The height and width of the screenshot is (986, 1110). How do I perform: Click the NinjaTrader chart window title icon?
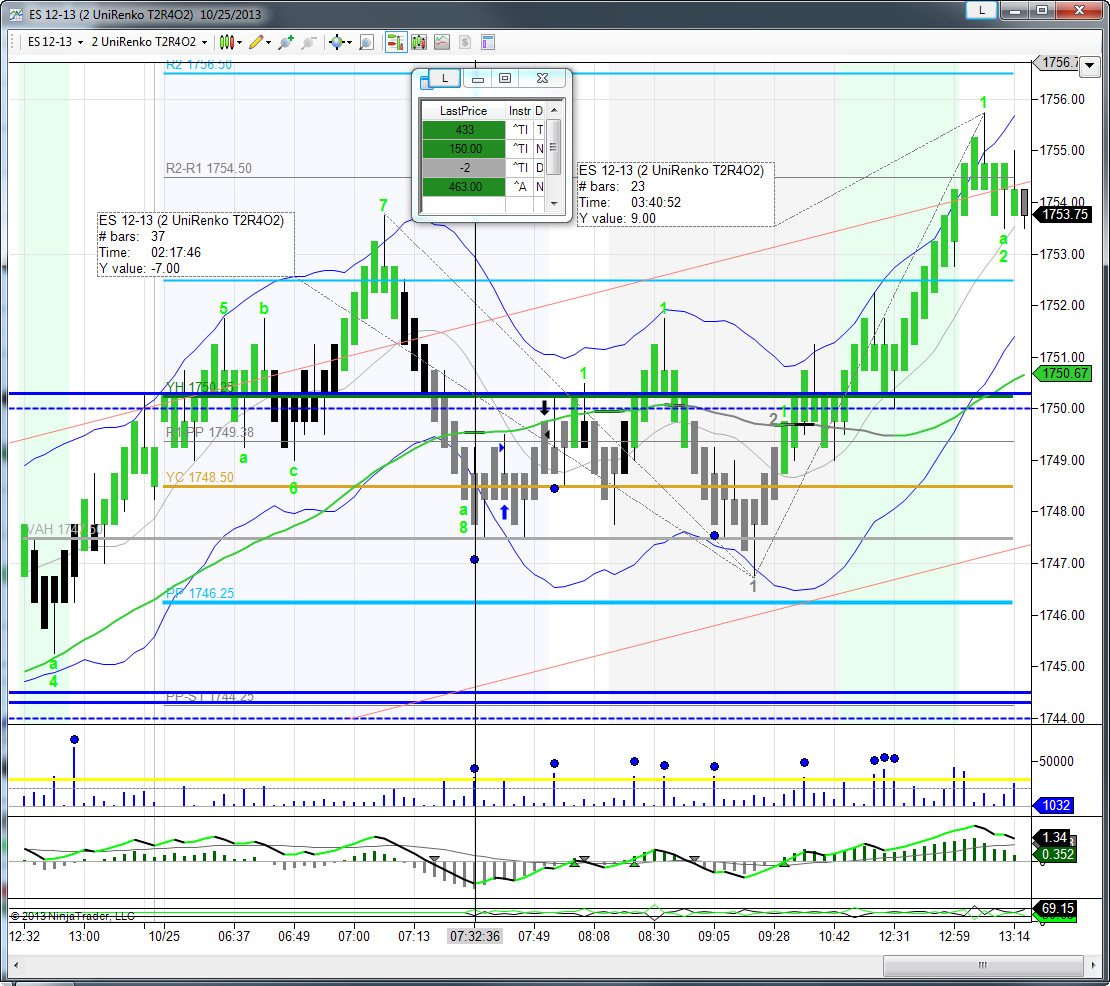tap(16, 15)
